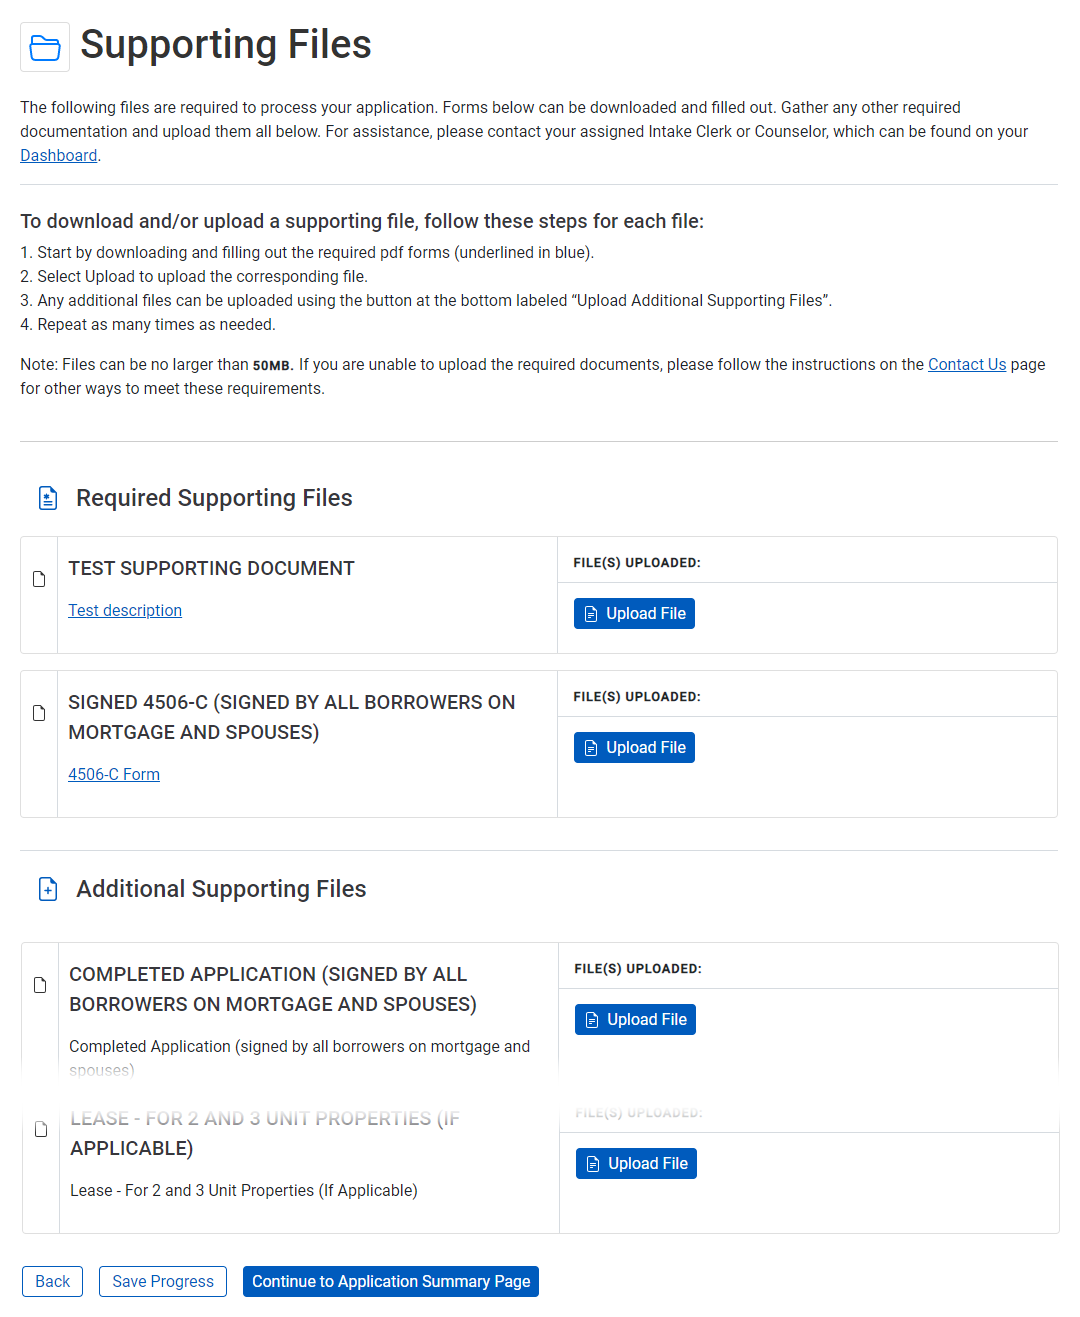1080x1317 pixels.
Task: Click the file icon next to LEASE properties row
Action: [x=40, y=1128]
